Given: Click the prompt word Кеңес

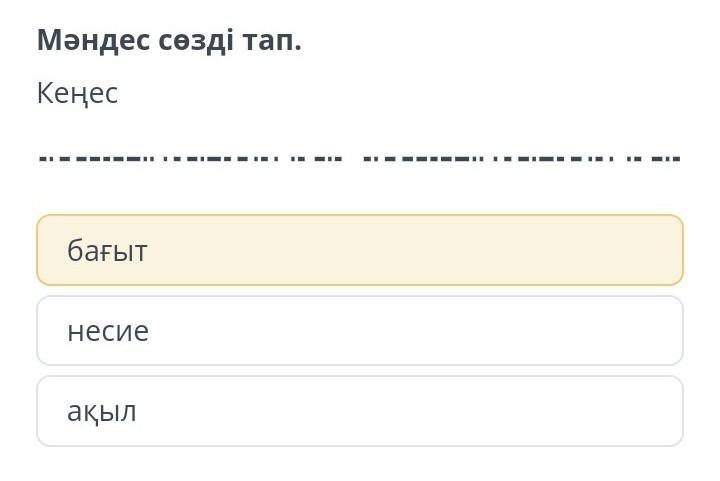Looking at the screenshot, I should (x=77, y=94).
